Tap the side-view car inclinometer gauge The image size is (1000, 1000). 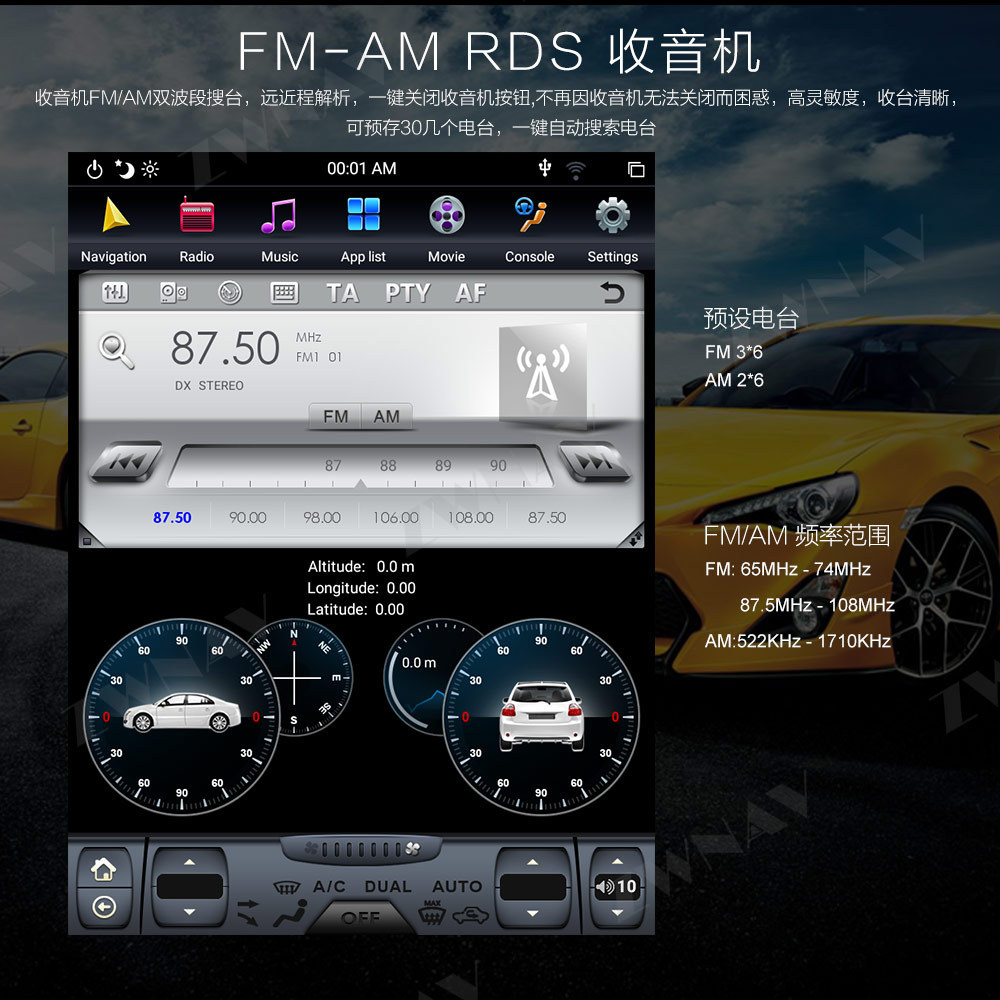(182, 716)
